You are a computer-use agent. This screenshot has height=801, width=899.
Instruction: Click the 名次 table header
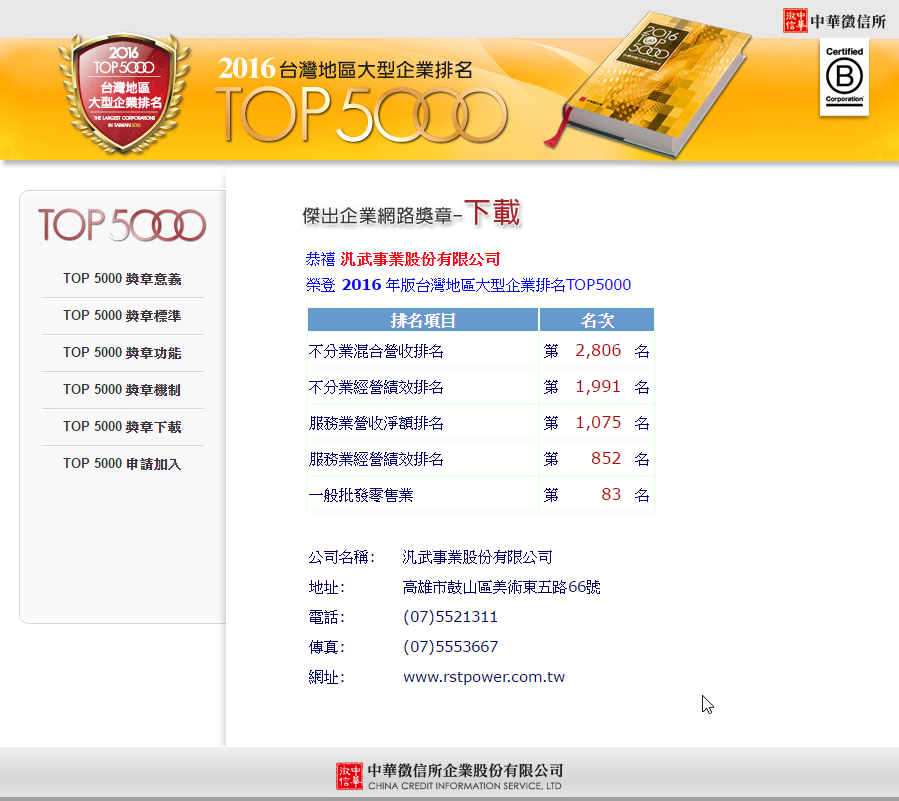pos(597,320)
